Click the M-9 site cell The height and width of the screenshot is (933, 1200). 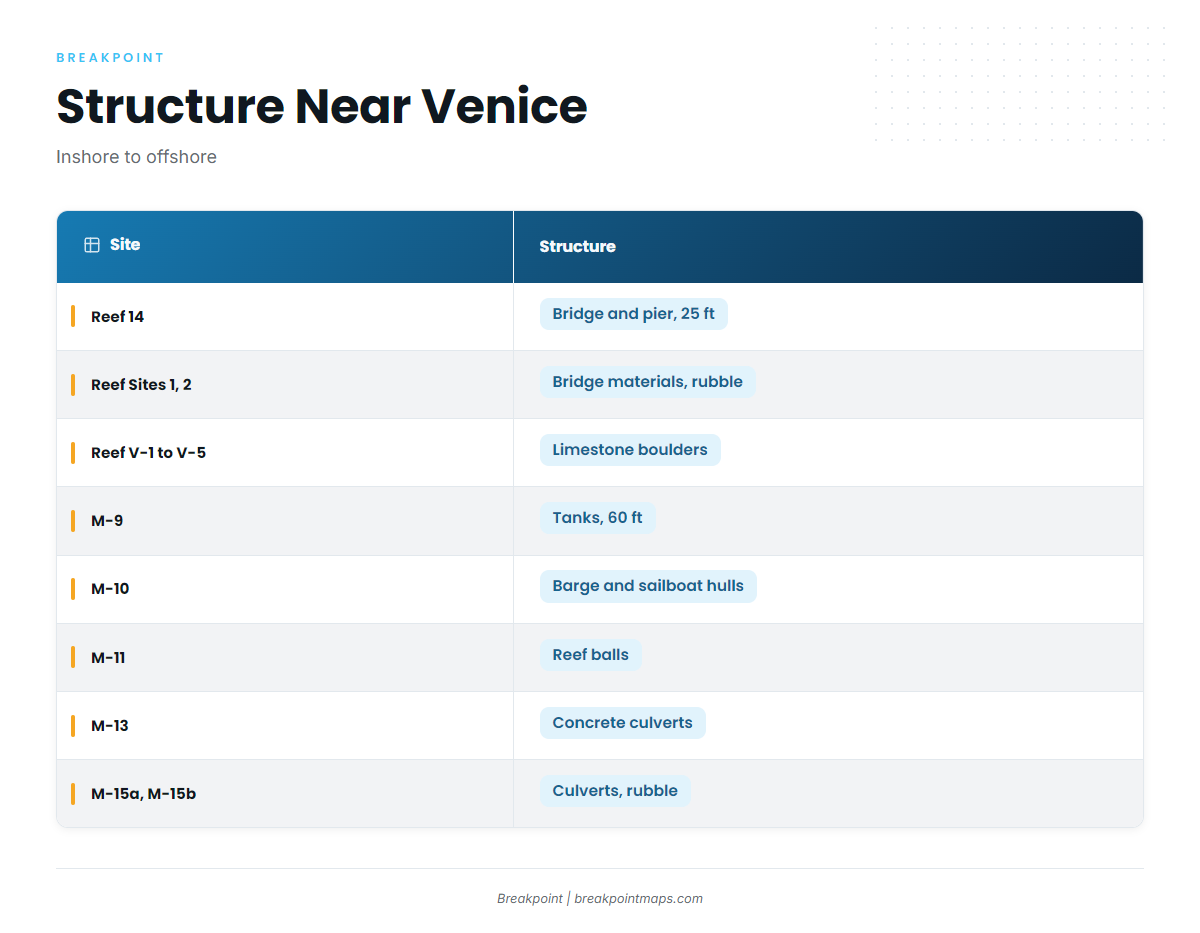(285, 521)
